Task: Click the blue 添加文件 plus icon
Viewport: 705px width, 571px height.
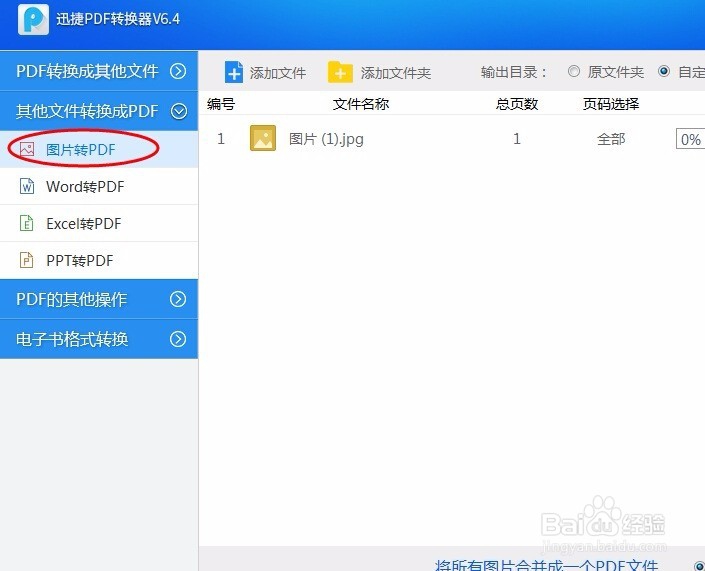Action: tap(233, 72)
